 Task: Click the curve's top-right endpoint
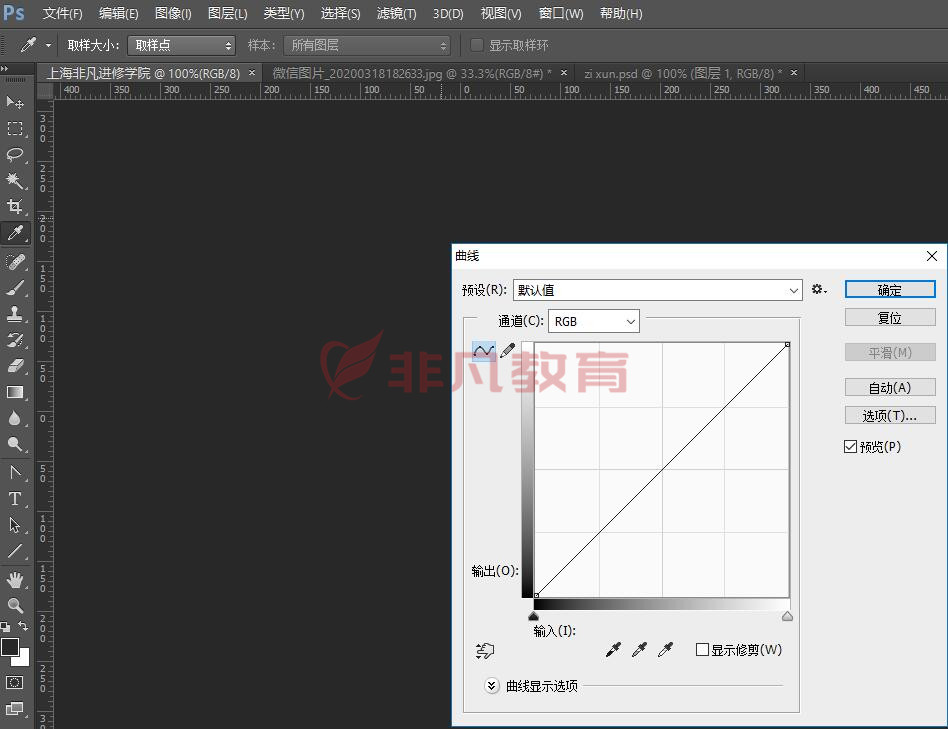click(x=787, y=344)
